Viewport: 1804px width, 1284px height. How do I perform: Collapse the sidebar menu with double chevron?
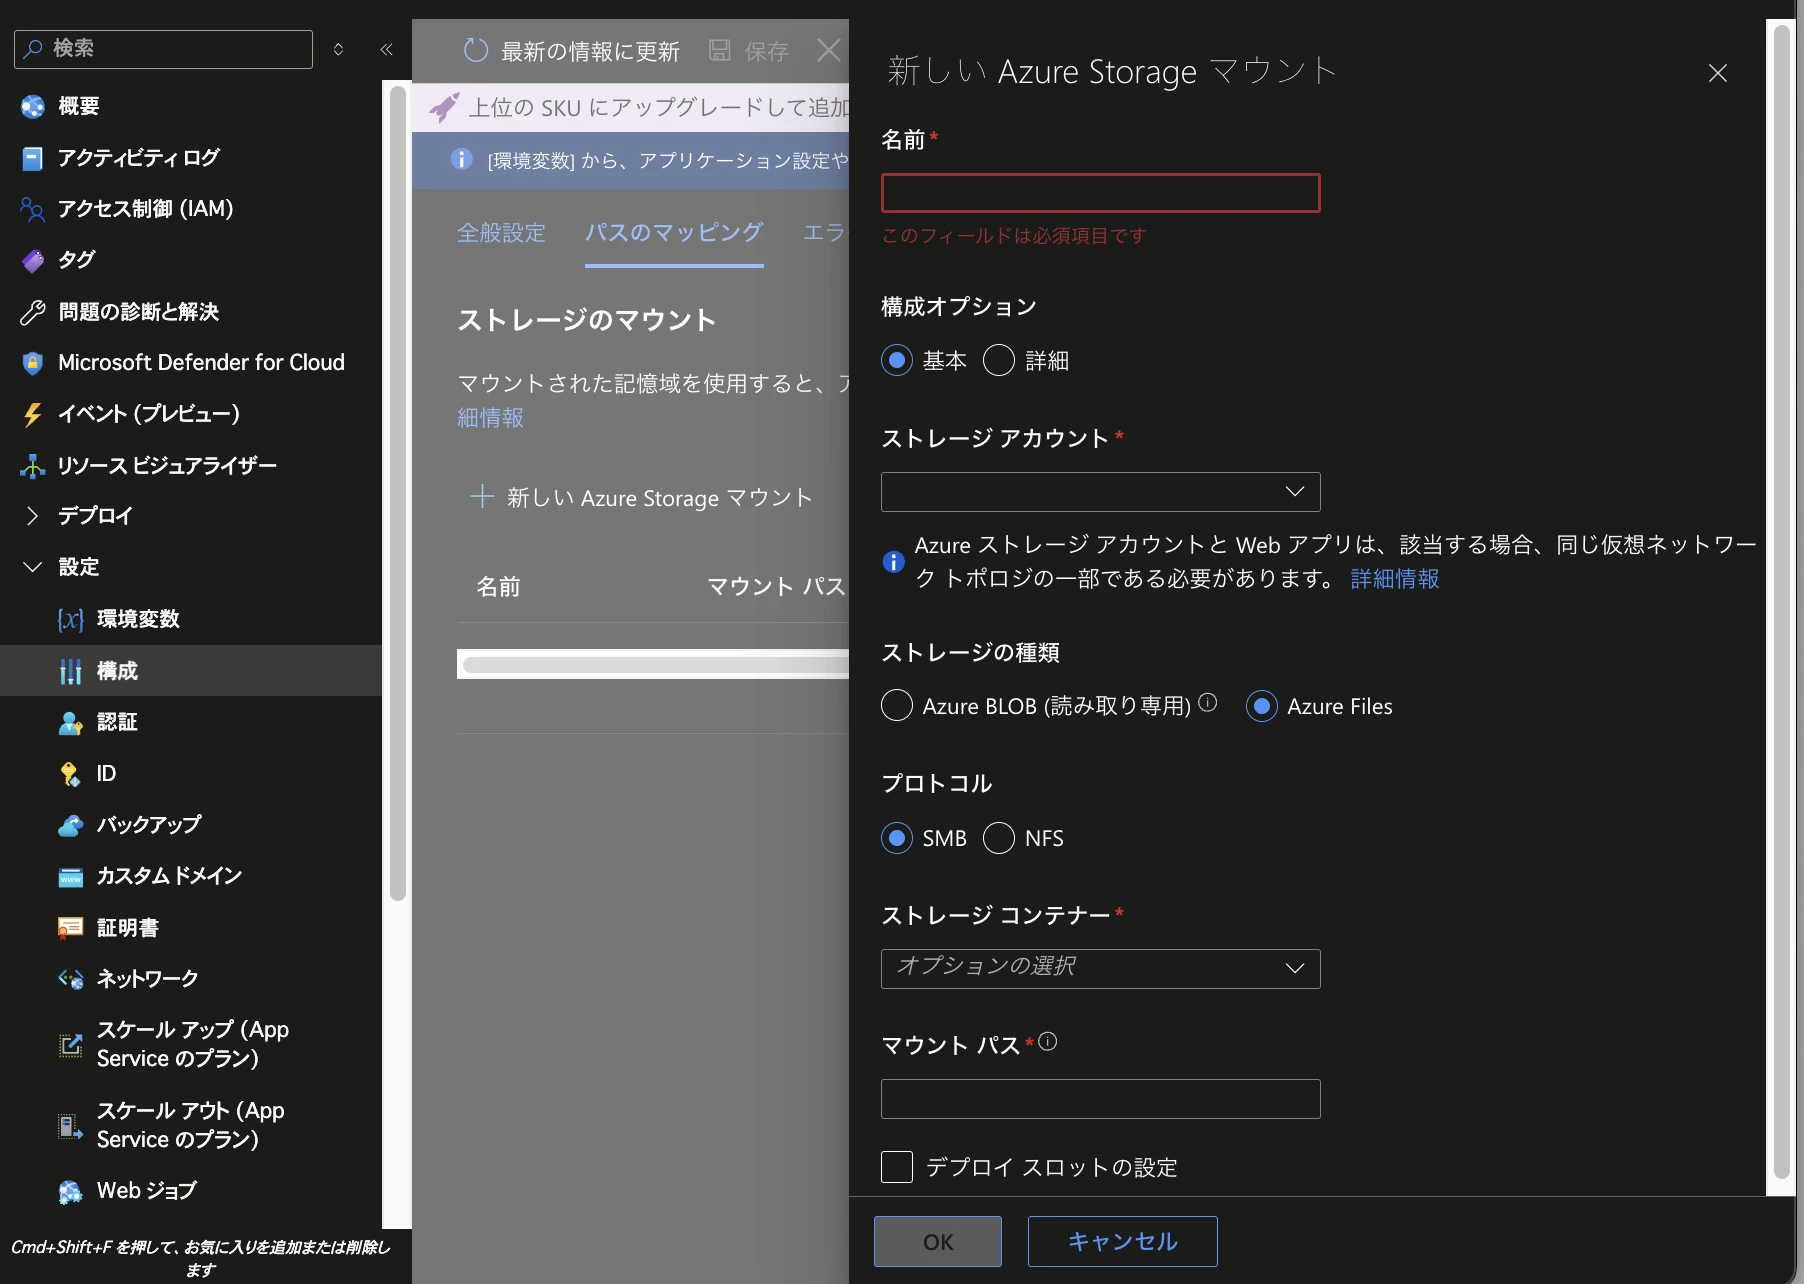387,49
